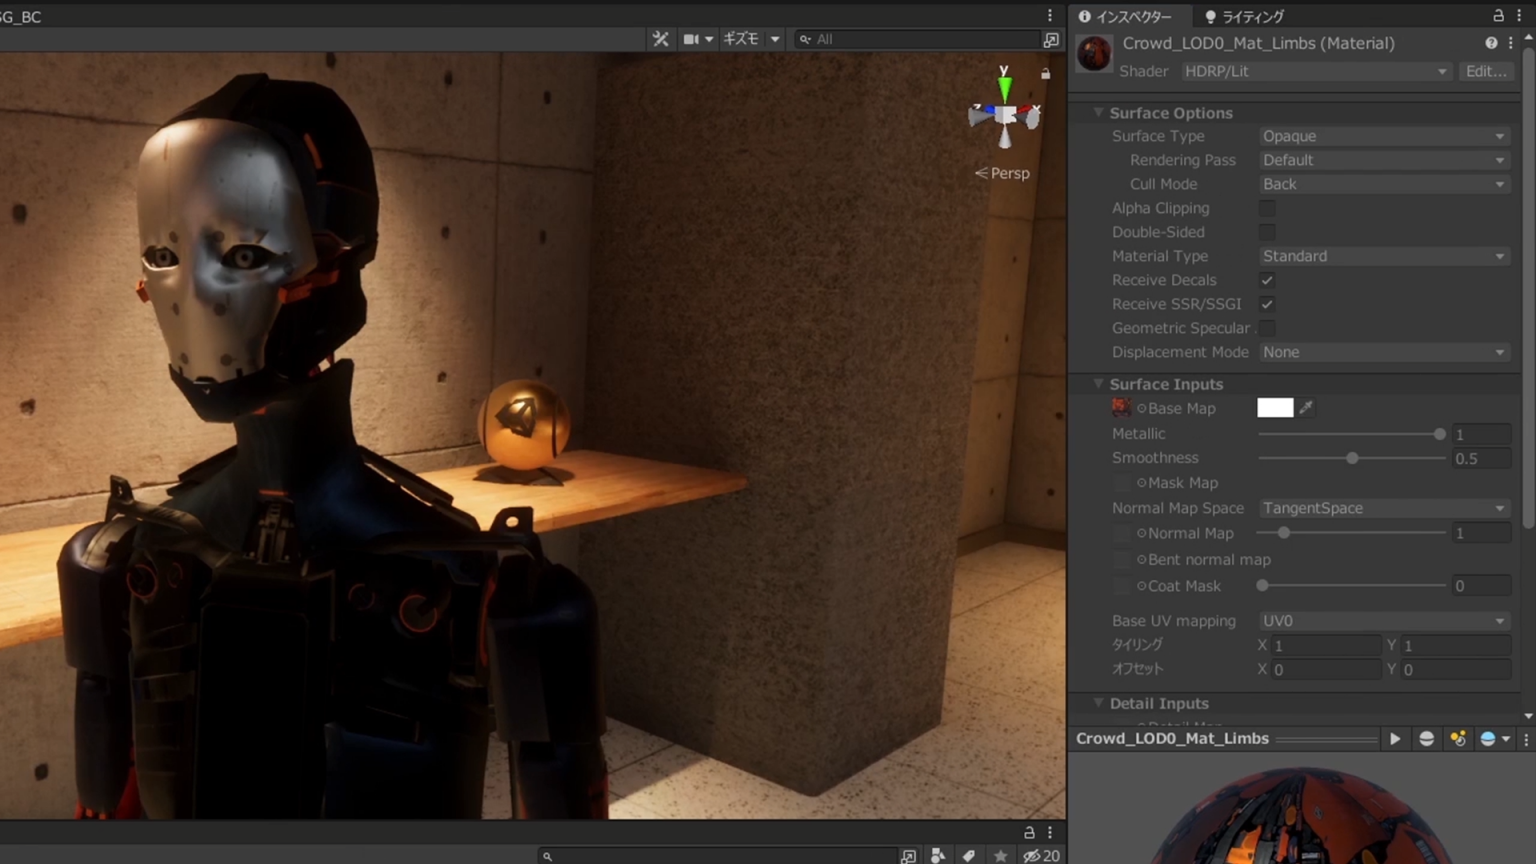The width and height of the screenshot is (1536, 864).
Task: Click the material preview play icon
Action: click(1395, 739)
